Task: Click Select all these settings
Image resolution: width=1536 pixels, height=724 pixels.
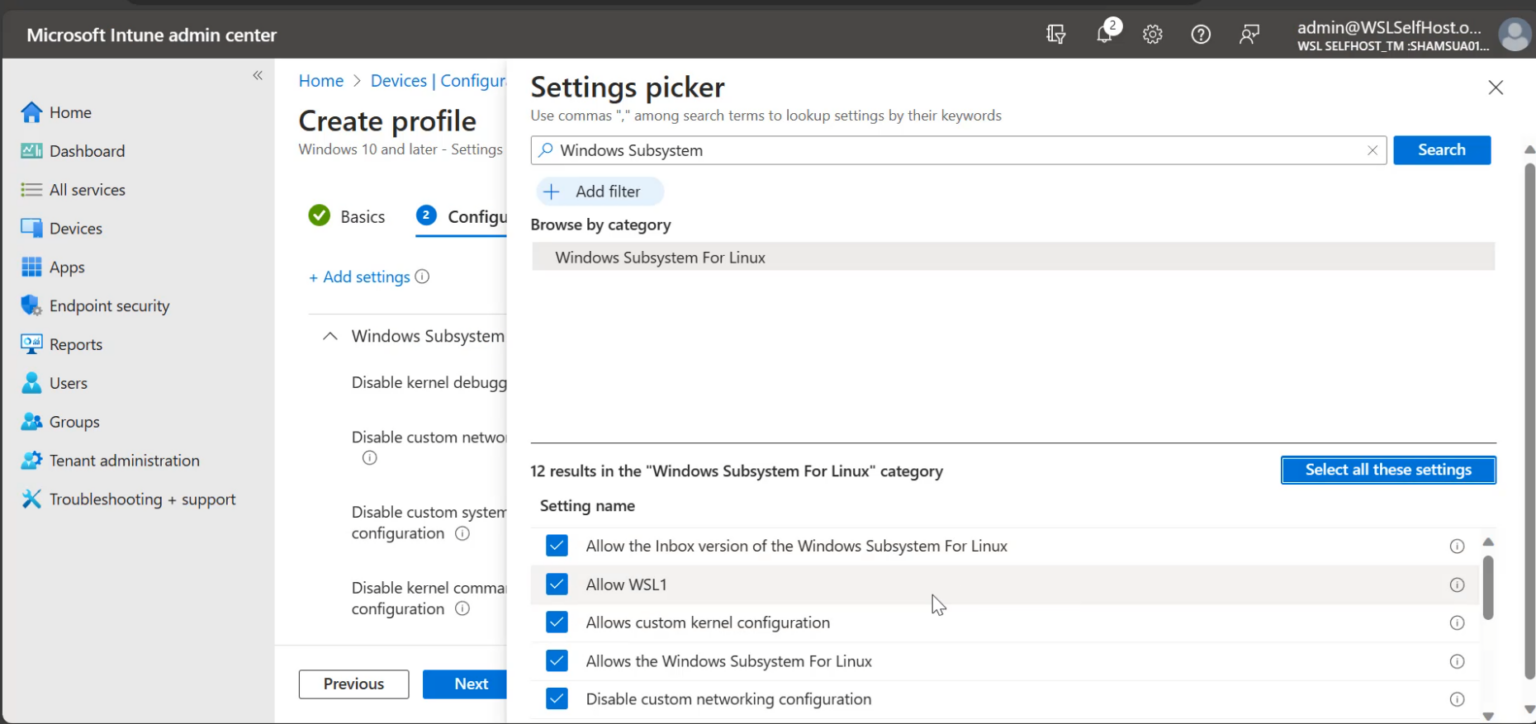Action: pos(1388,469)
